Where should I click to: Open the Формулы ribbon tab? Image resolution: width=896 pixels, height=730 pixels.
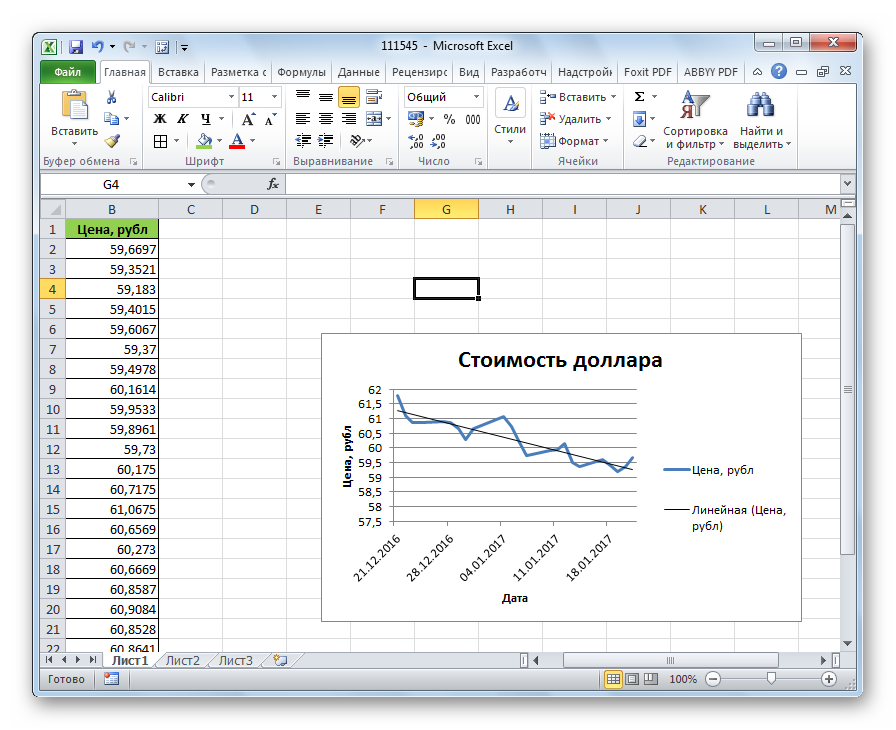(301, 72)
